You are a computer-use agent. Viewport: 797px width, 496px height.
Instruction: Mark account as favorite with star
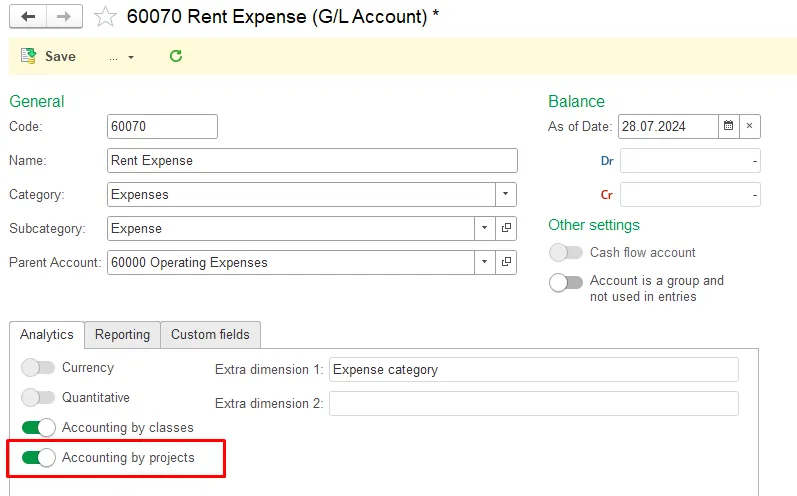(x=105, y=16)
